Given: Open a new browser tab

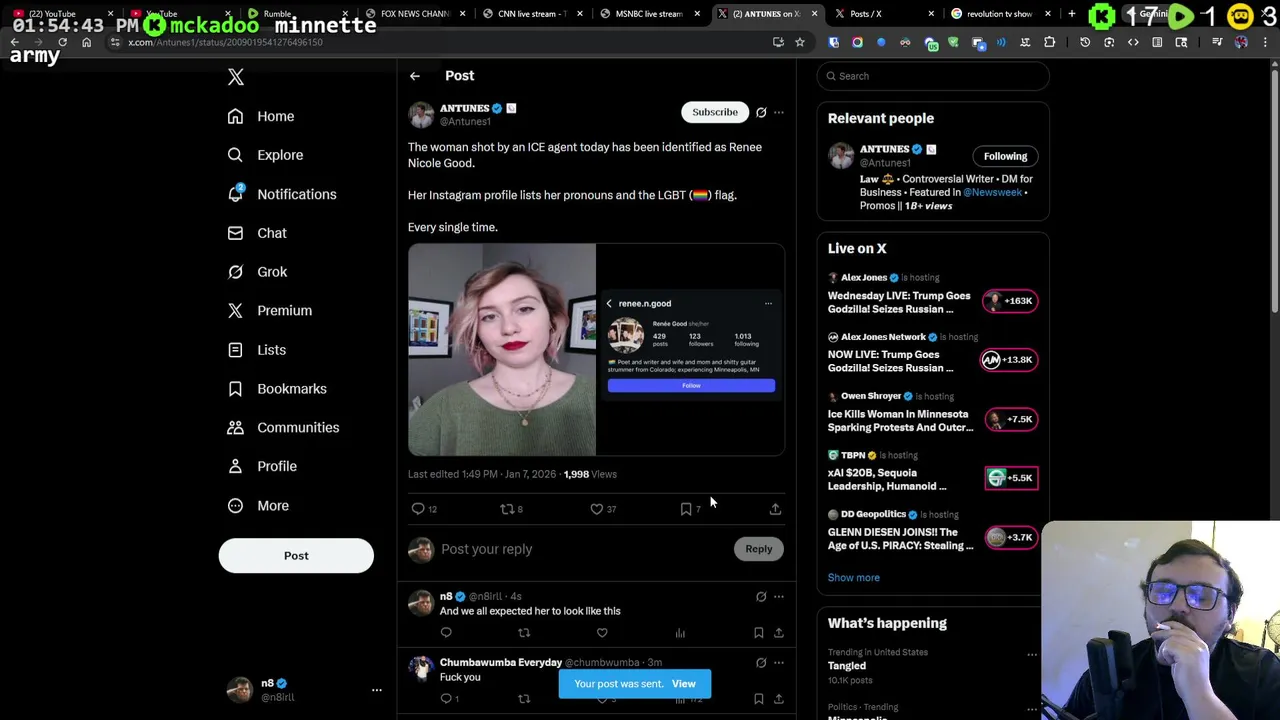Looking at the screenshot, I should (x=1071, y=14).
